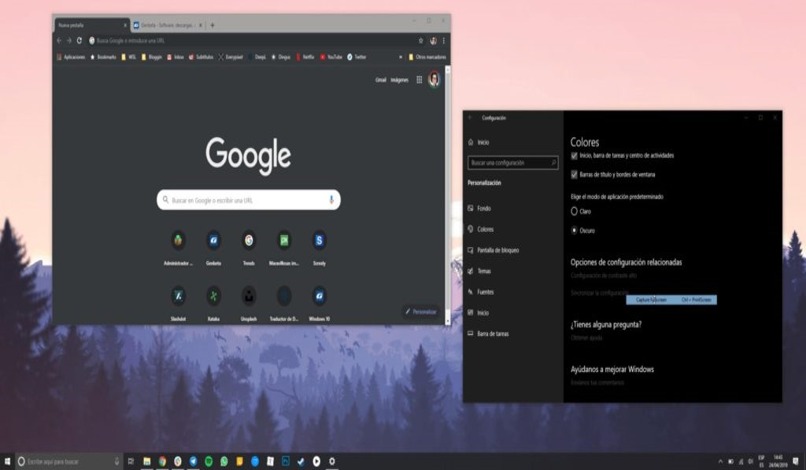Image resolution: width=806 pixels, height=470 pixels.
Task: Open the Google apps grid icon
Action: 419,79
